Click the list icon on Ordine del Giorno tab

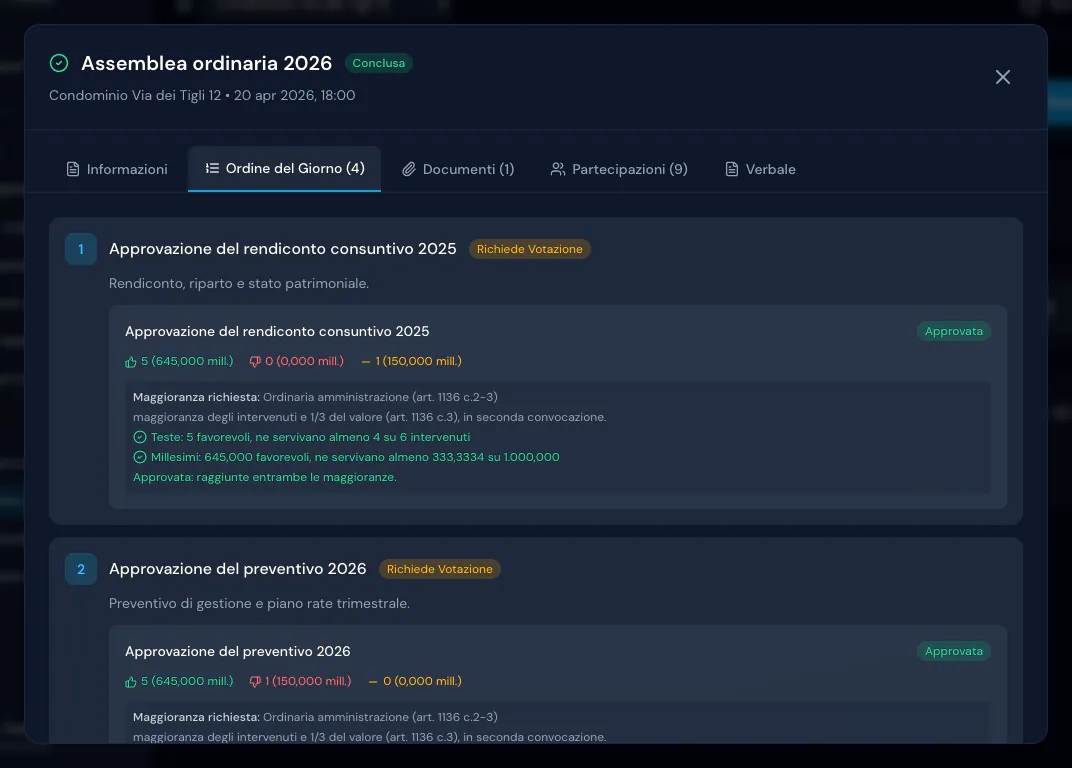pyautogui.click(x=212, y=168)
